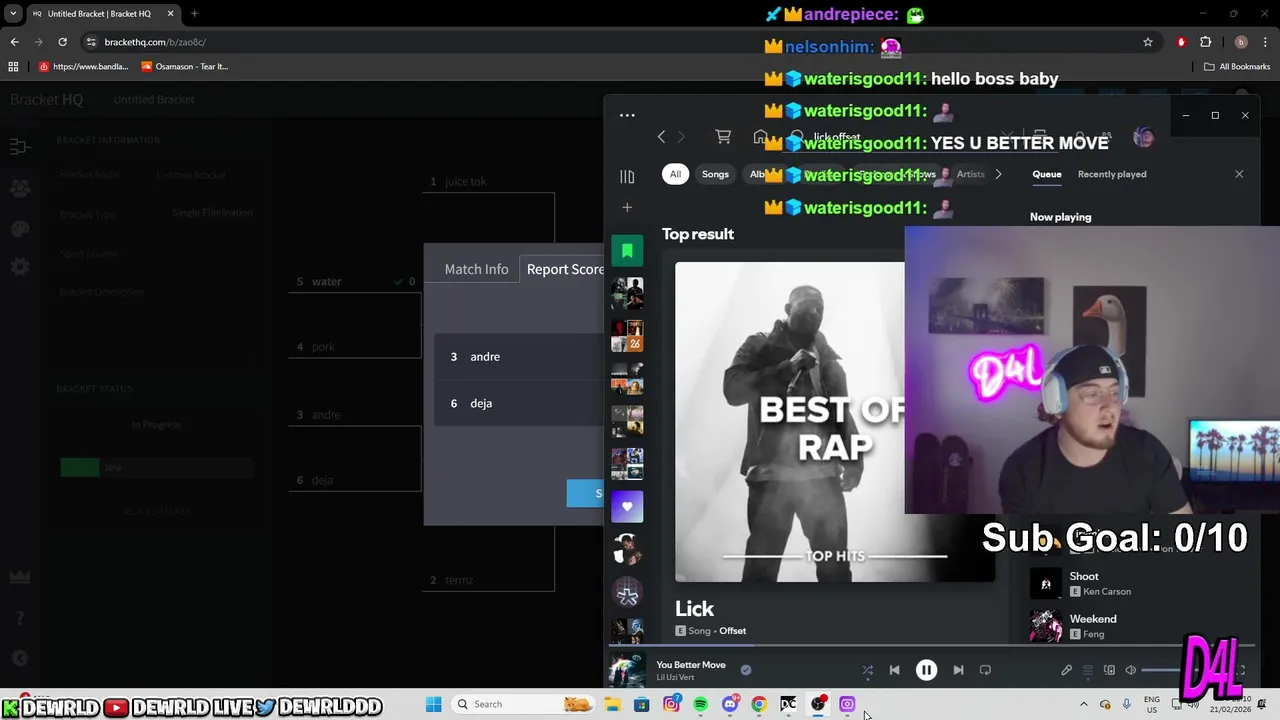The width and height of the screenshot is (1280, 720).
Task: Open Discord from the taskbar
Action: [x=730, y=704]
